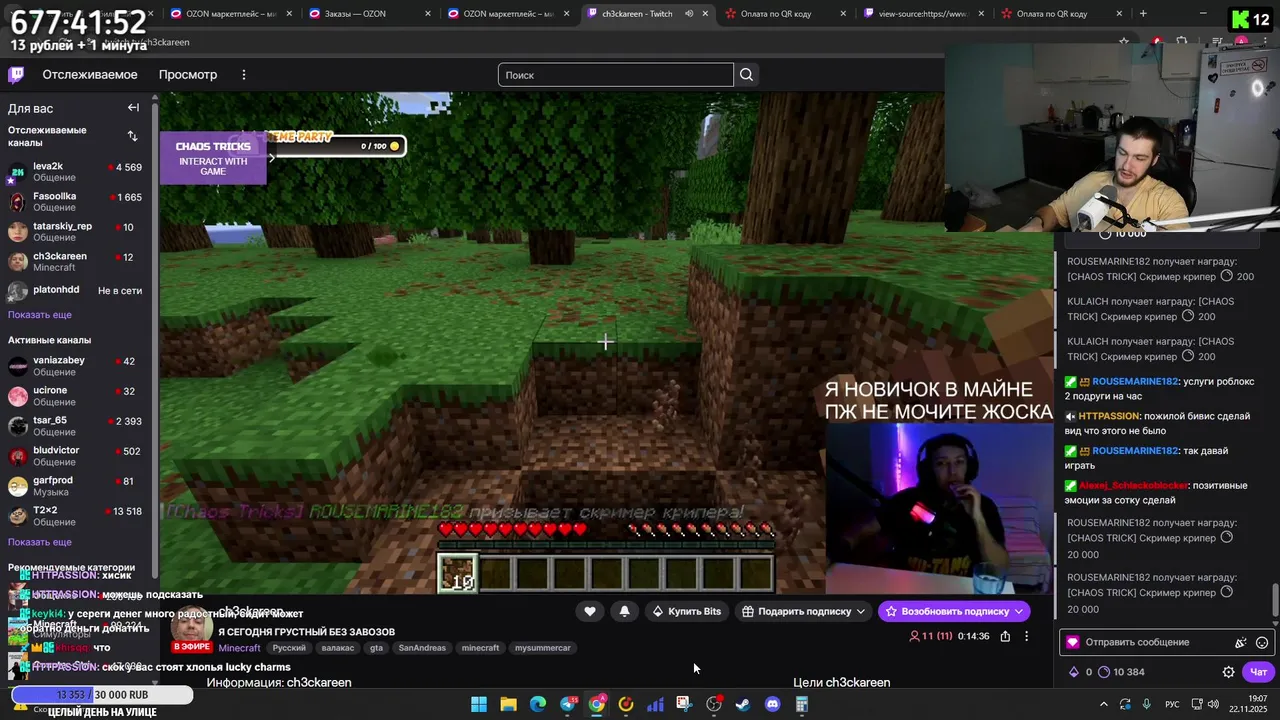Share the stream with the share icon

pos(1005,636)
